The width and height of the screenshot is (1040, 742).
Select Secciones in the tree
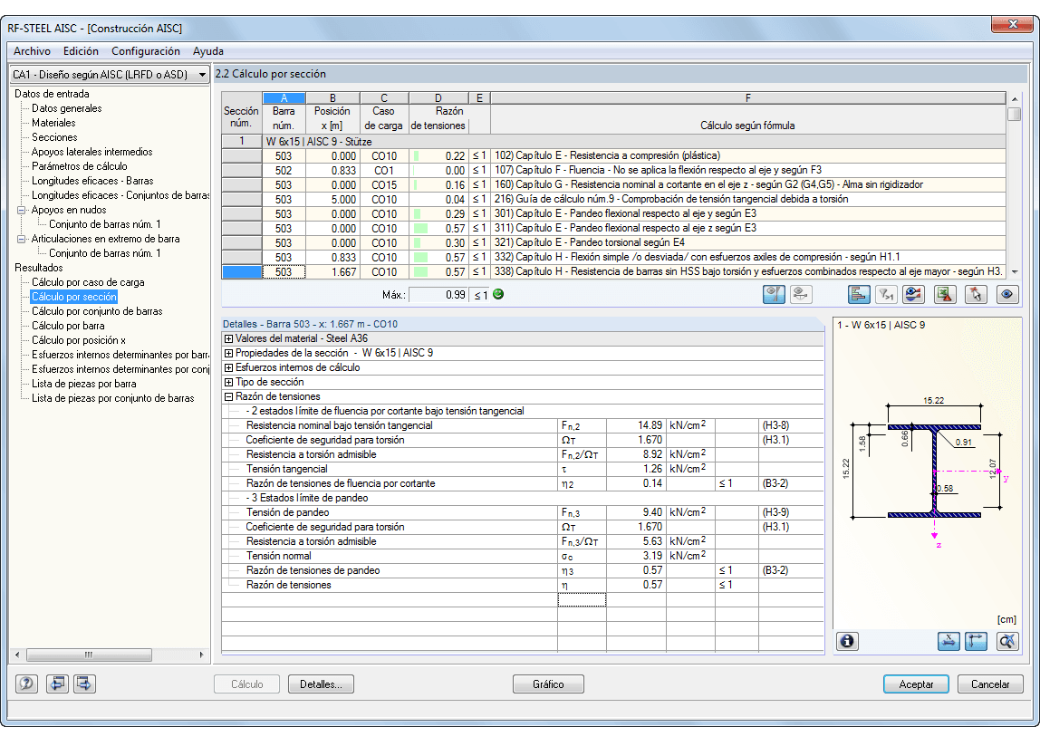pos(54,137)
